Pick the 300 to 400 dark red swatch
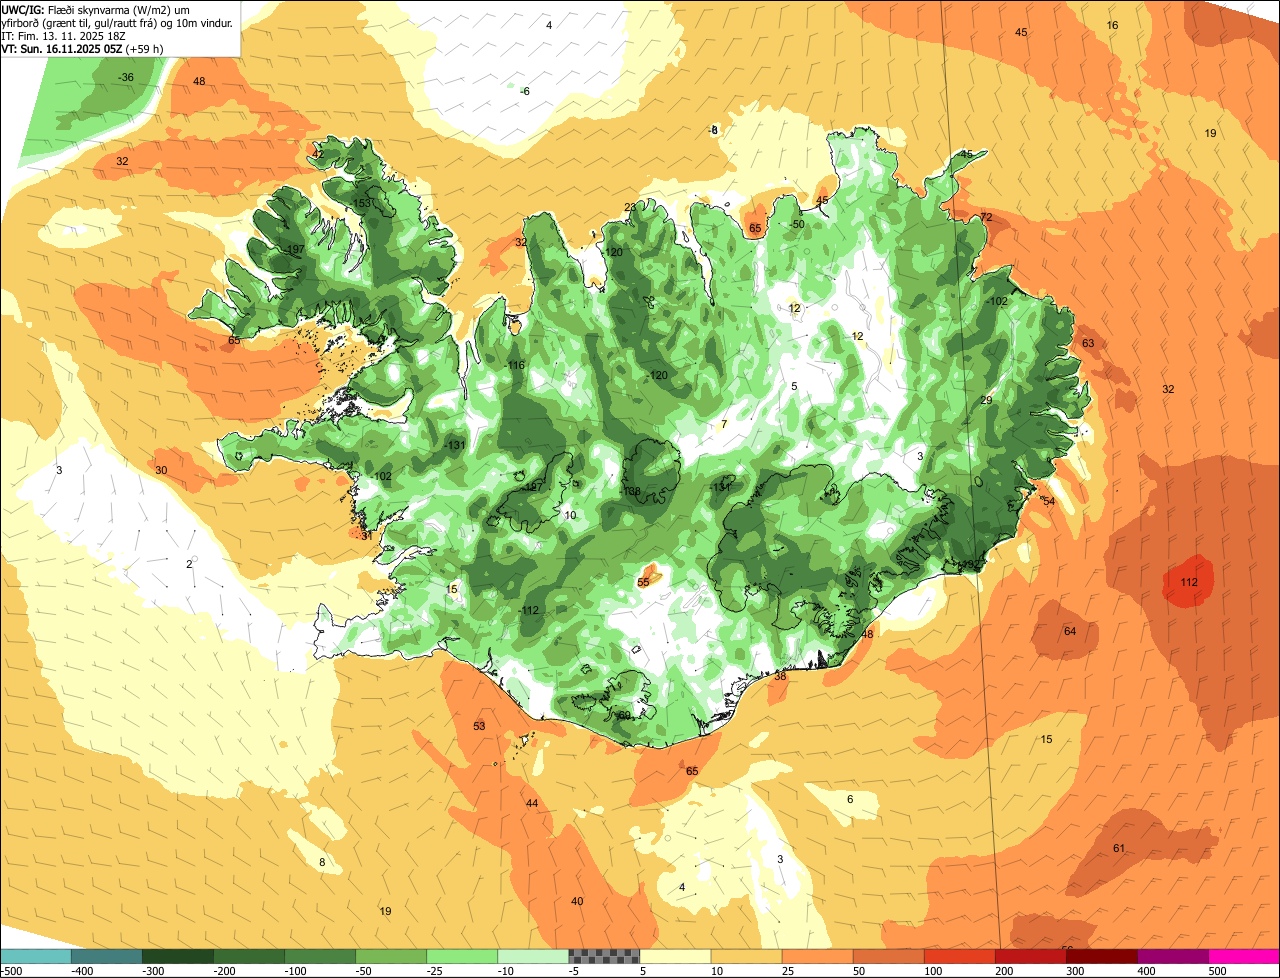 pos(1101,955)
